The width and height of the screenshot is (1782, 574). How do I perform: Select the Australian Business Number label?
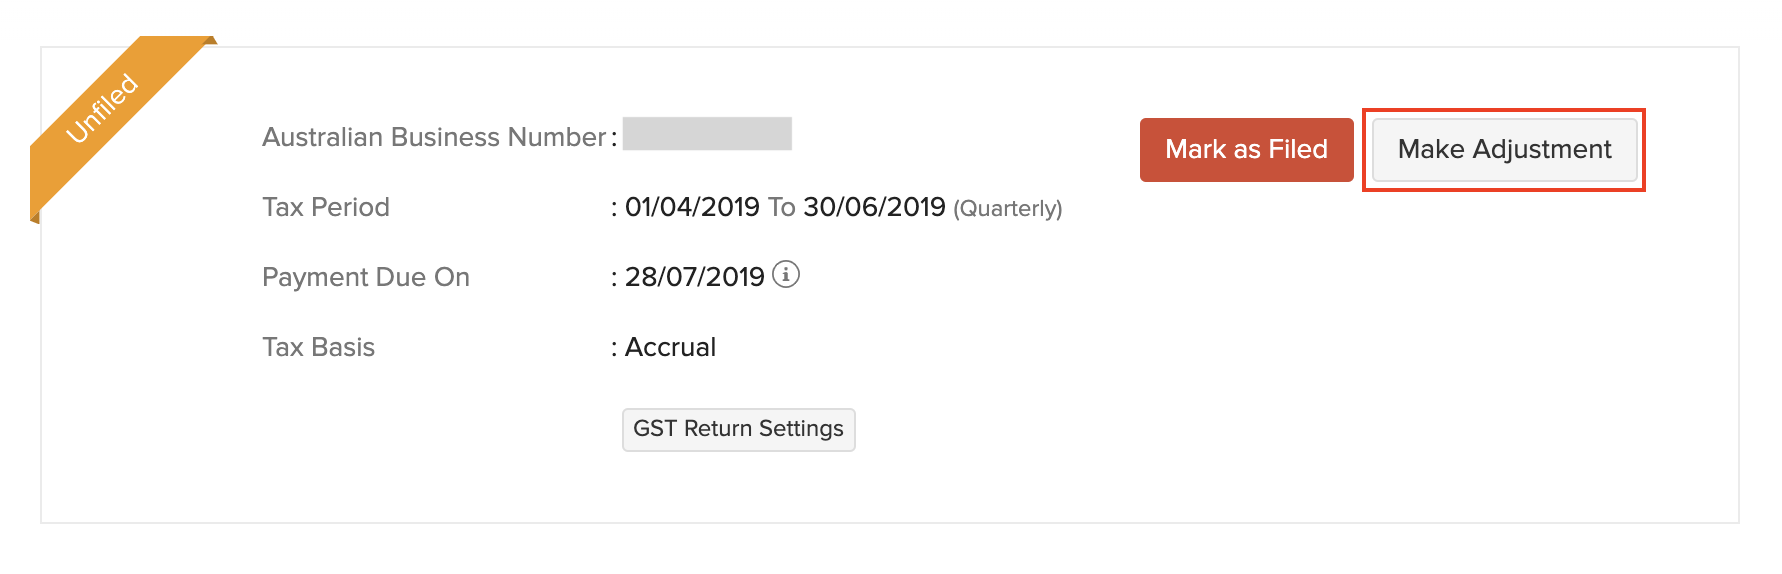coord(433,137)
